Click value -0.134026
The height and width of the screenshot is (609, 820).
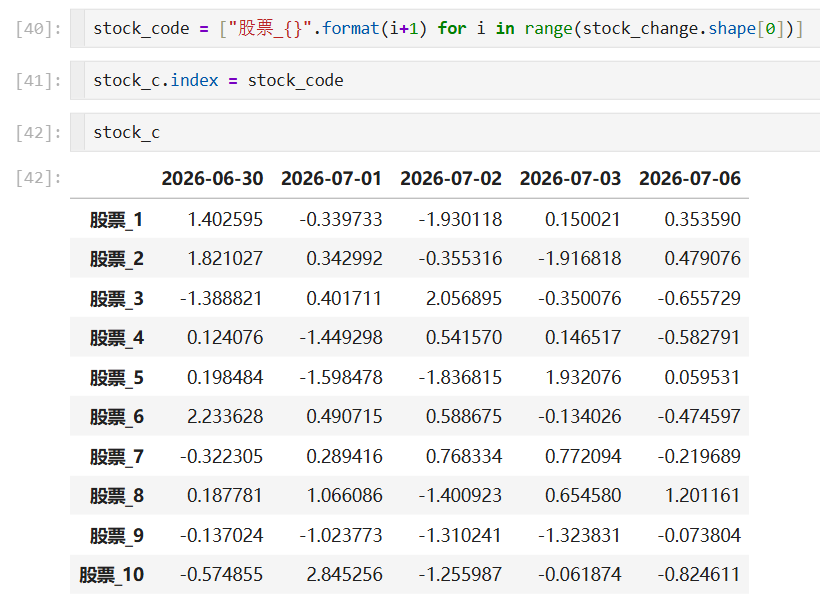(x=579, y=417)
